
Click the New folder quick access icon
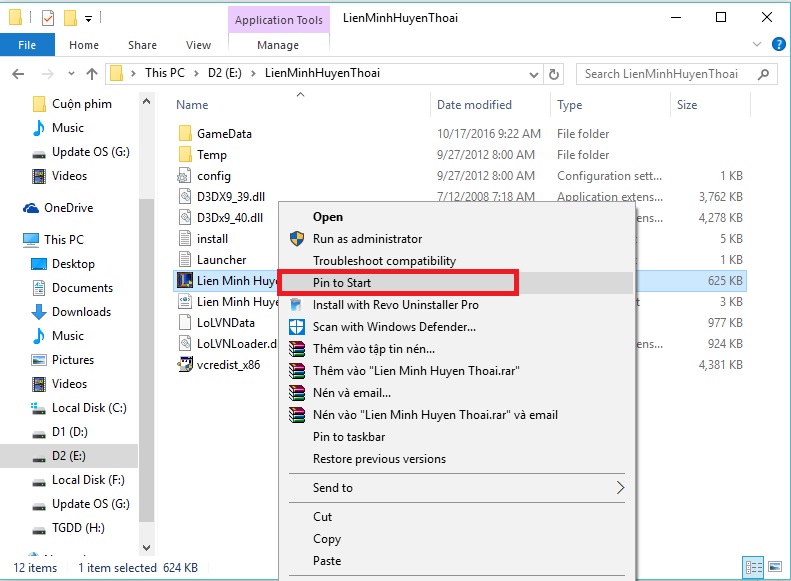[x=70, y=18]
